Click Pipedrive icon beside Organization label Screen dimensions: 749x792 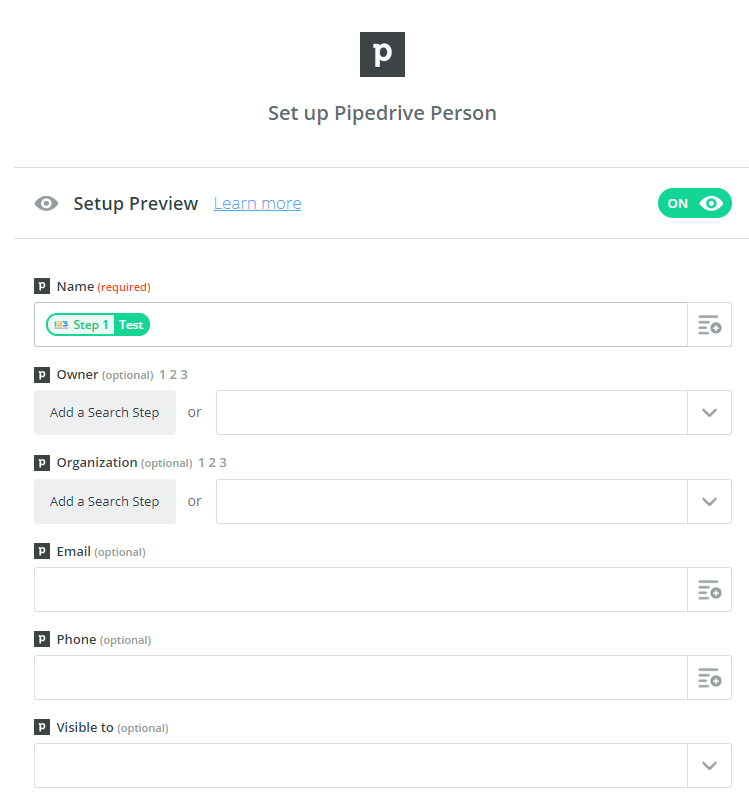(42, 463)
